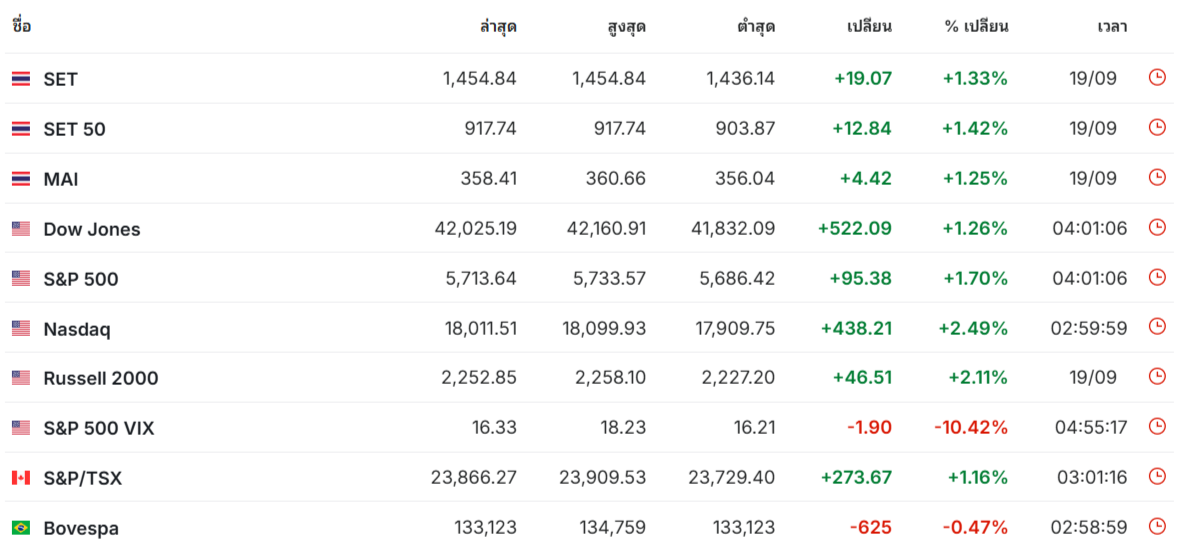Click Nasdaq last 18,011.51
1178x543 pixels.
coord(479,327)
